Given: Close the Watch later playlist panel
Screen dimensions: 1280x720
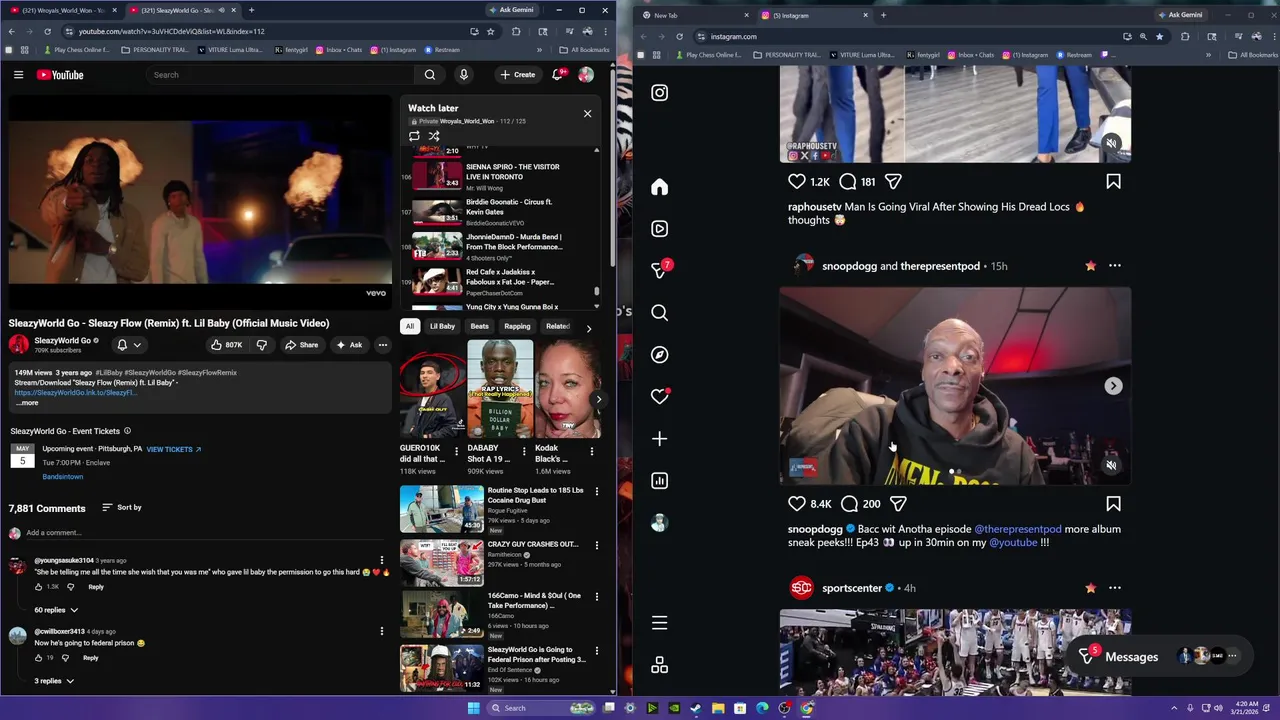Looking at the screenshot, I should 587,113.
